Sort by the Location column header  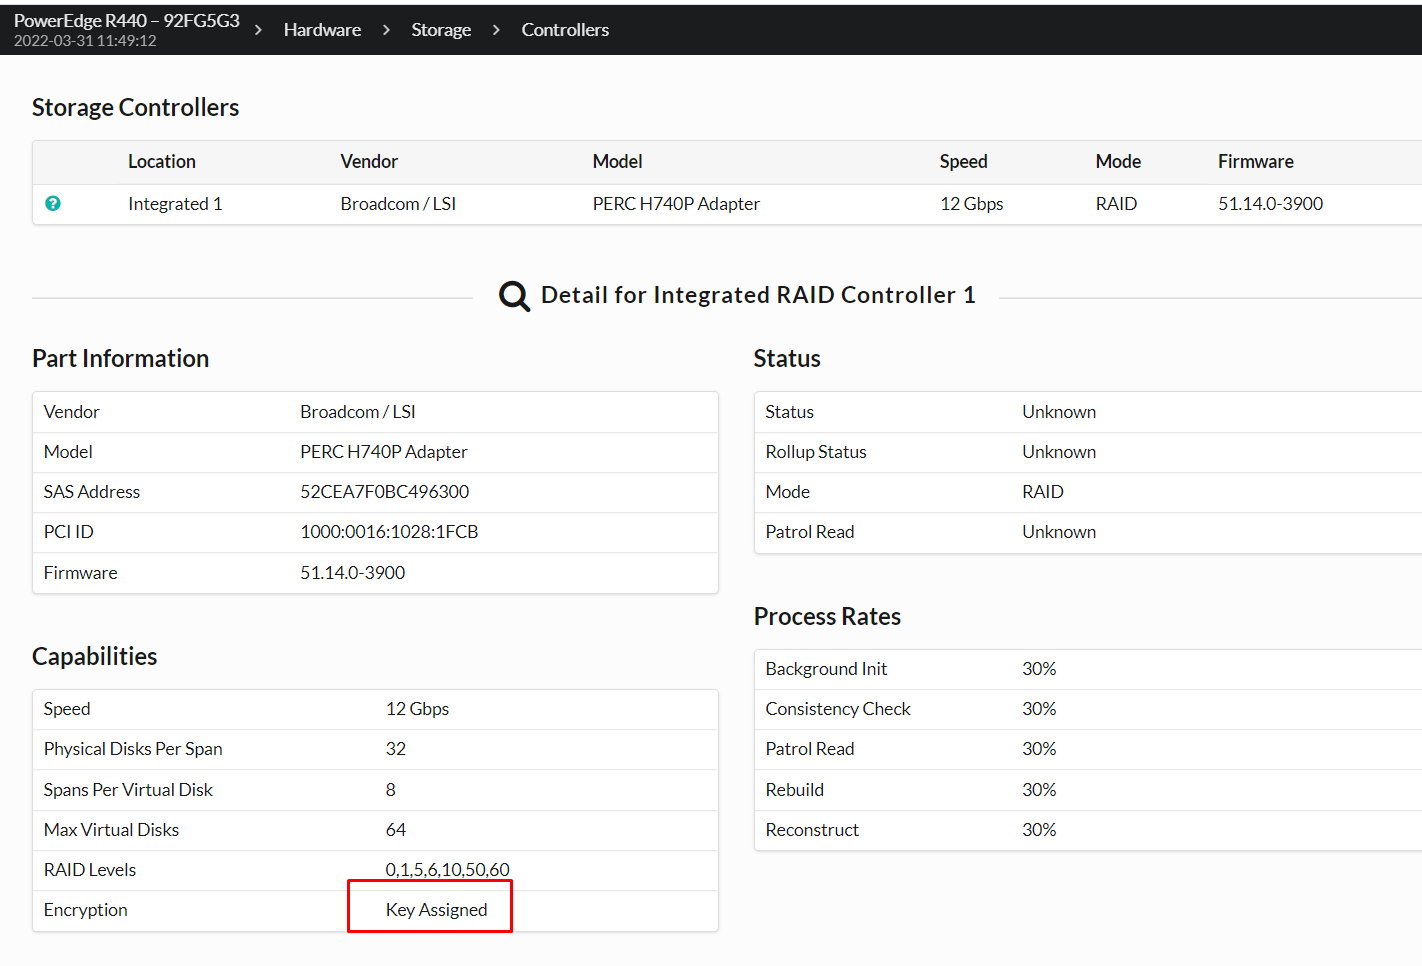click(x=161, y=162)
